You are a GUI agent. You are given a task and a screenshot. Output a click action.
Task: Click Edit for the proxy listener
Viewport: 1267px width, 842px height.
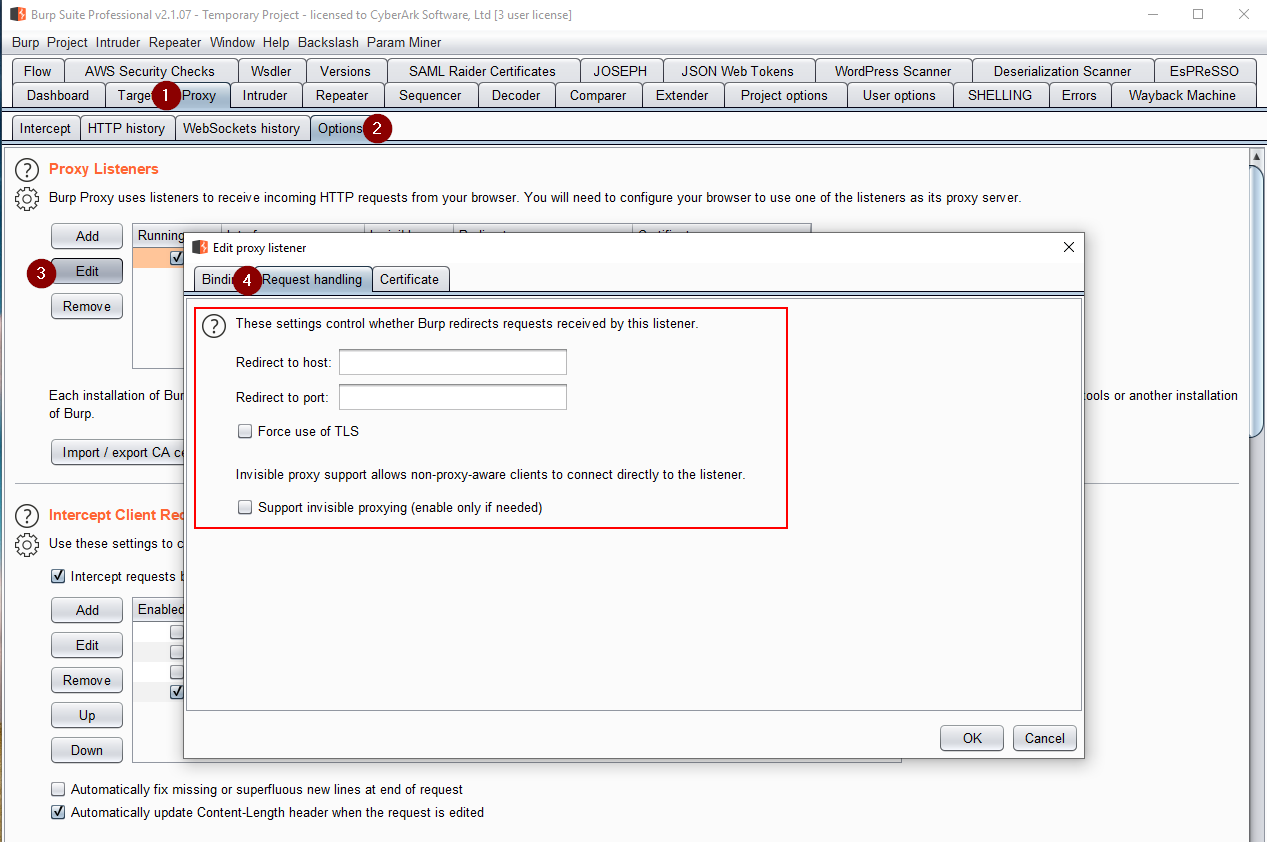87,271
